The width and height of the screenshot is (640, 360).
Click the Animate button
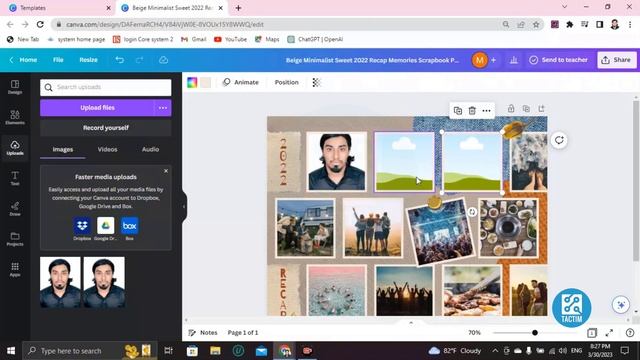241,82
